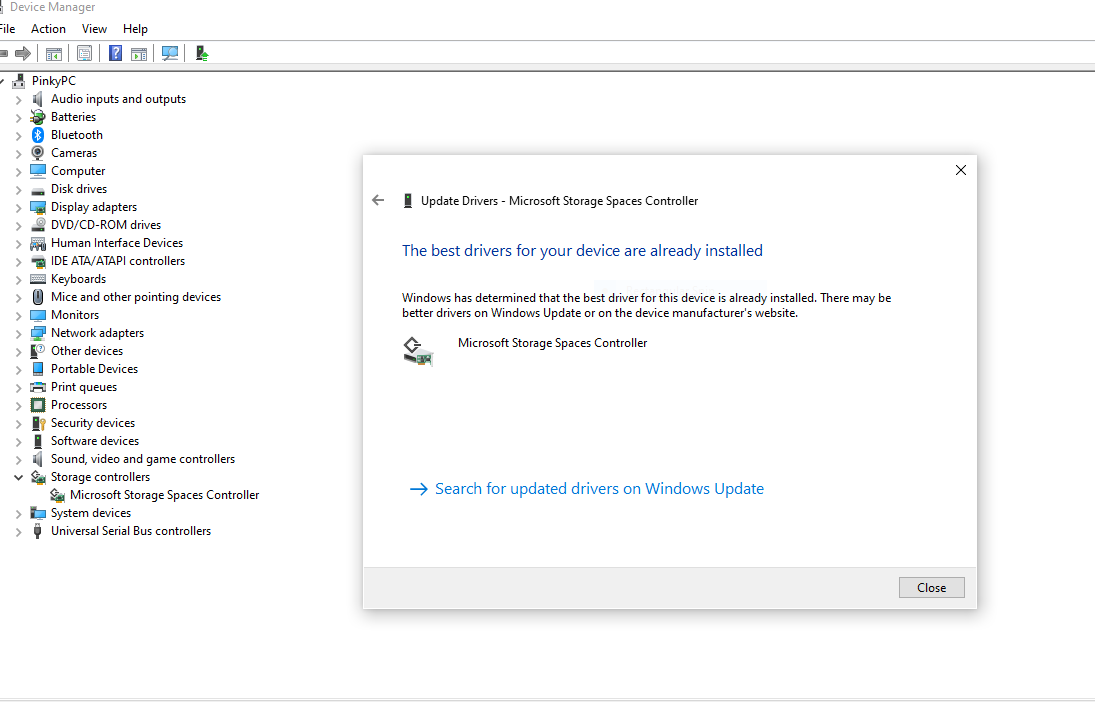Expand Sound, video and game controllers node
The width and height of the screenshot is (1095, 702).
[x=19, y=460]
